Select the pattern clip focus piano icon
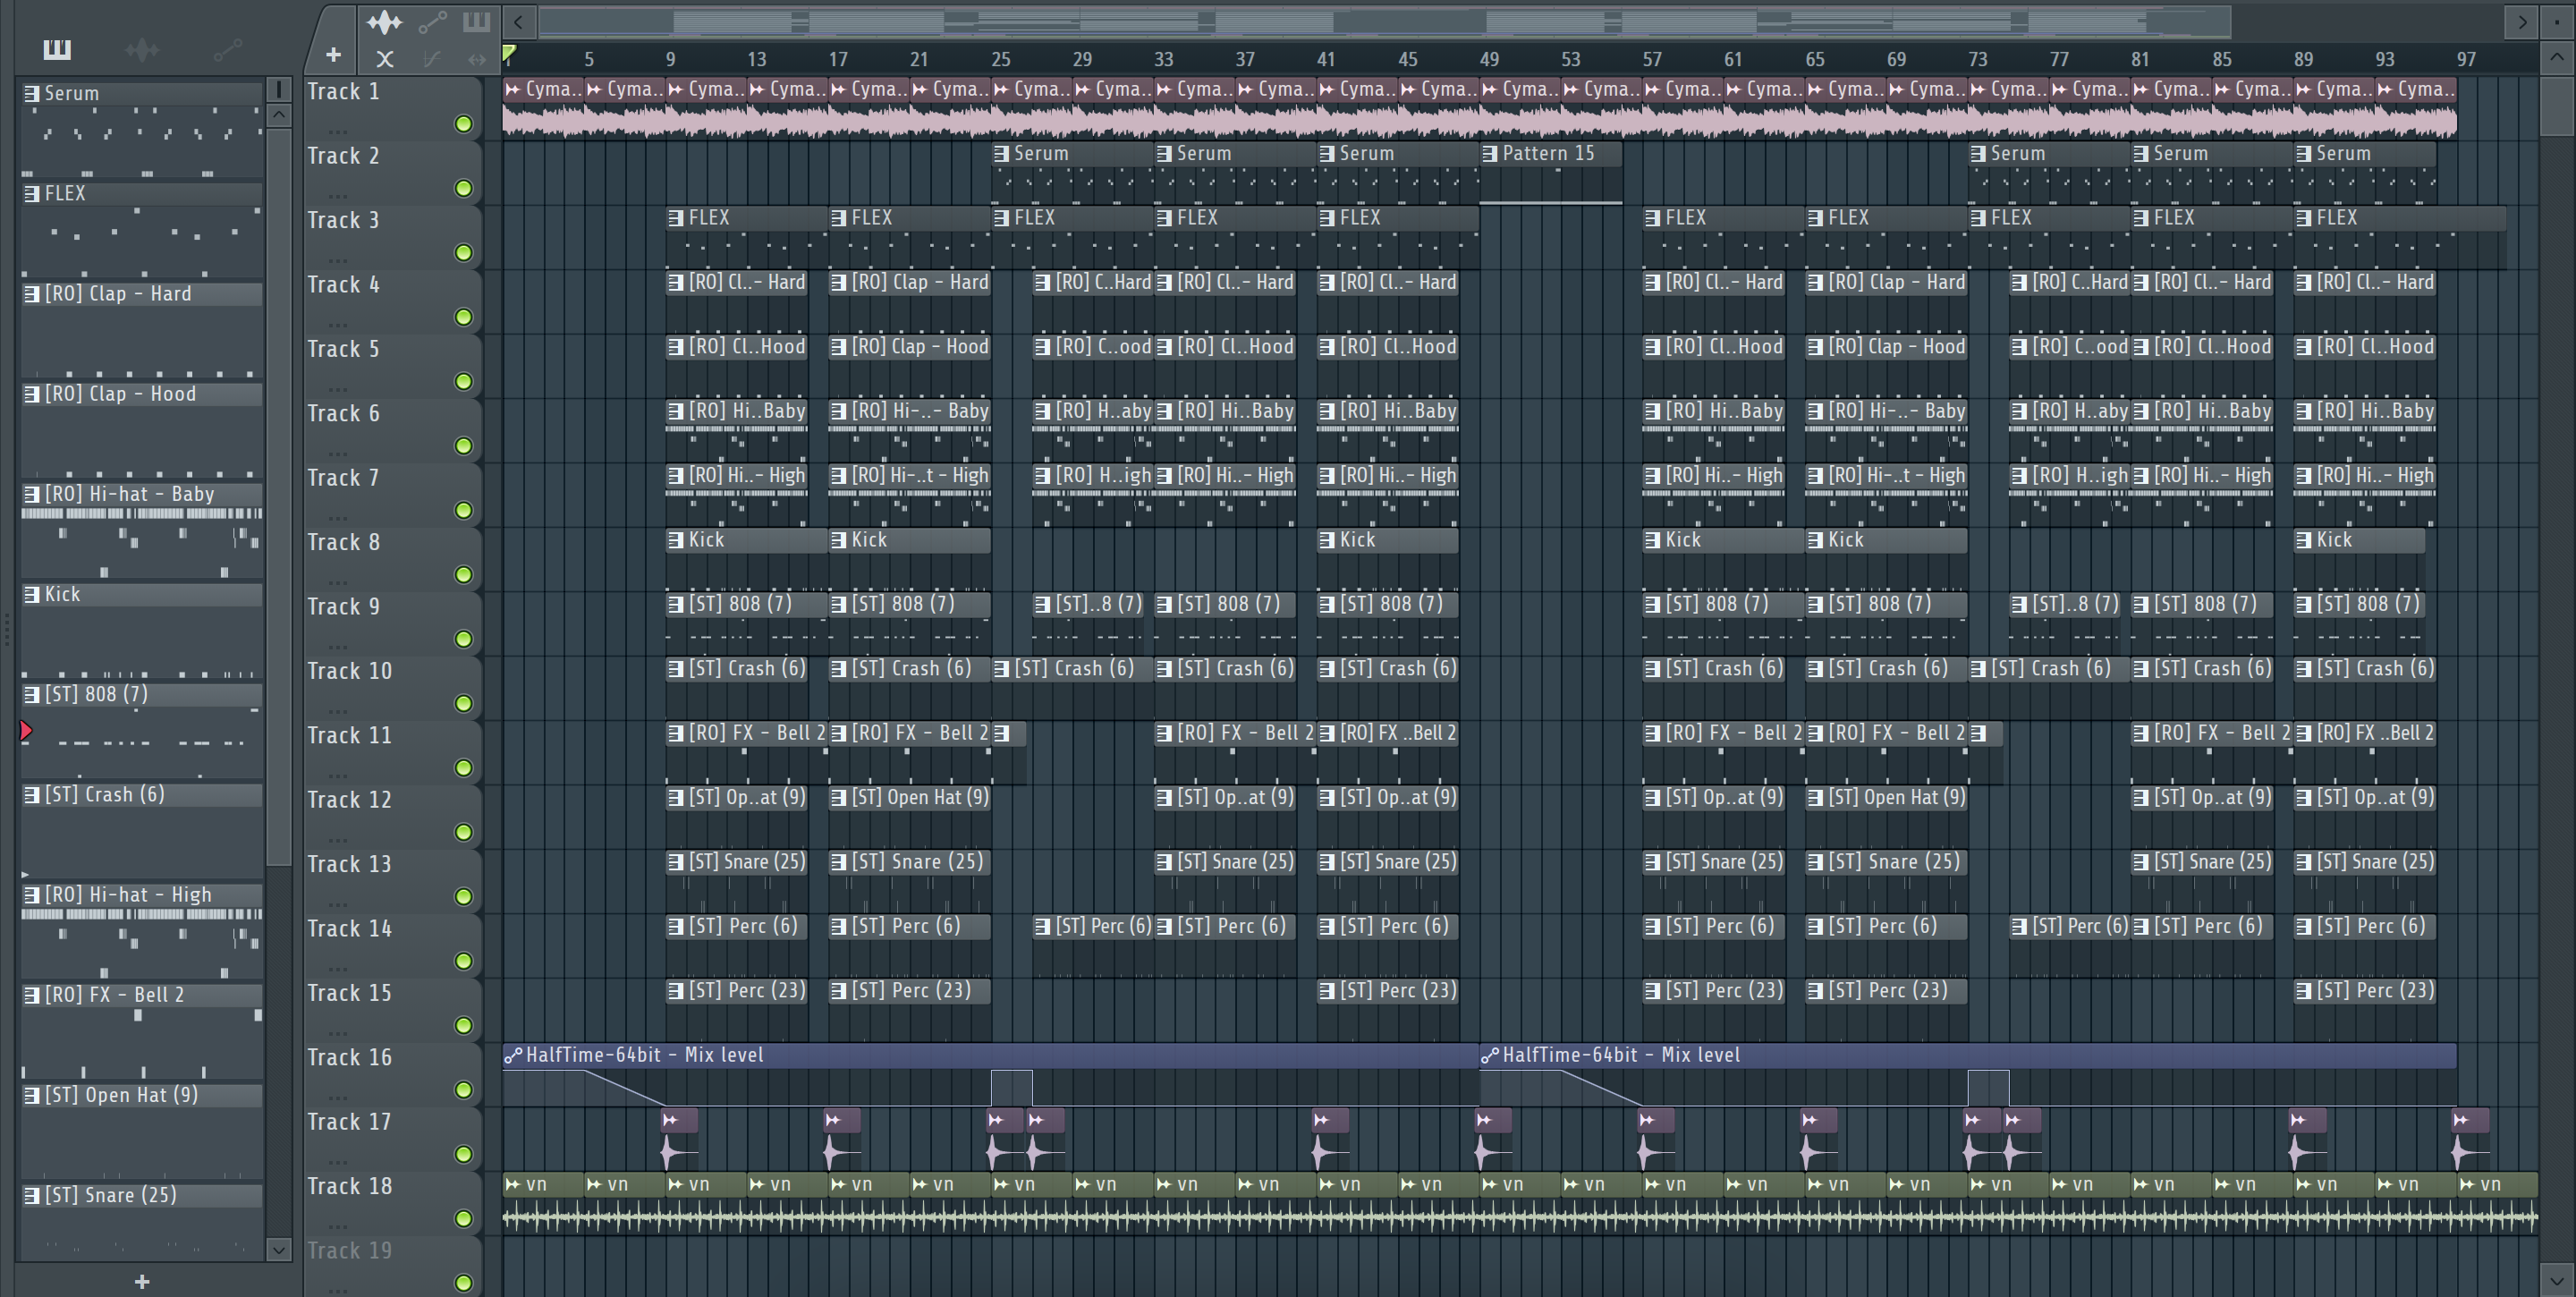Image resolution: width=2576 pixels, height=1297 pixels. pyautogui.click(x=476, y=22)
